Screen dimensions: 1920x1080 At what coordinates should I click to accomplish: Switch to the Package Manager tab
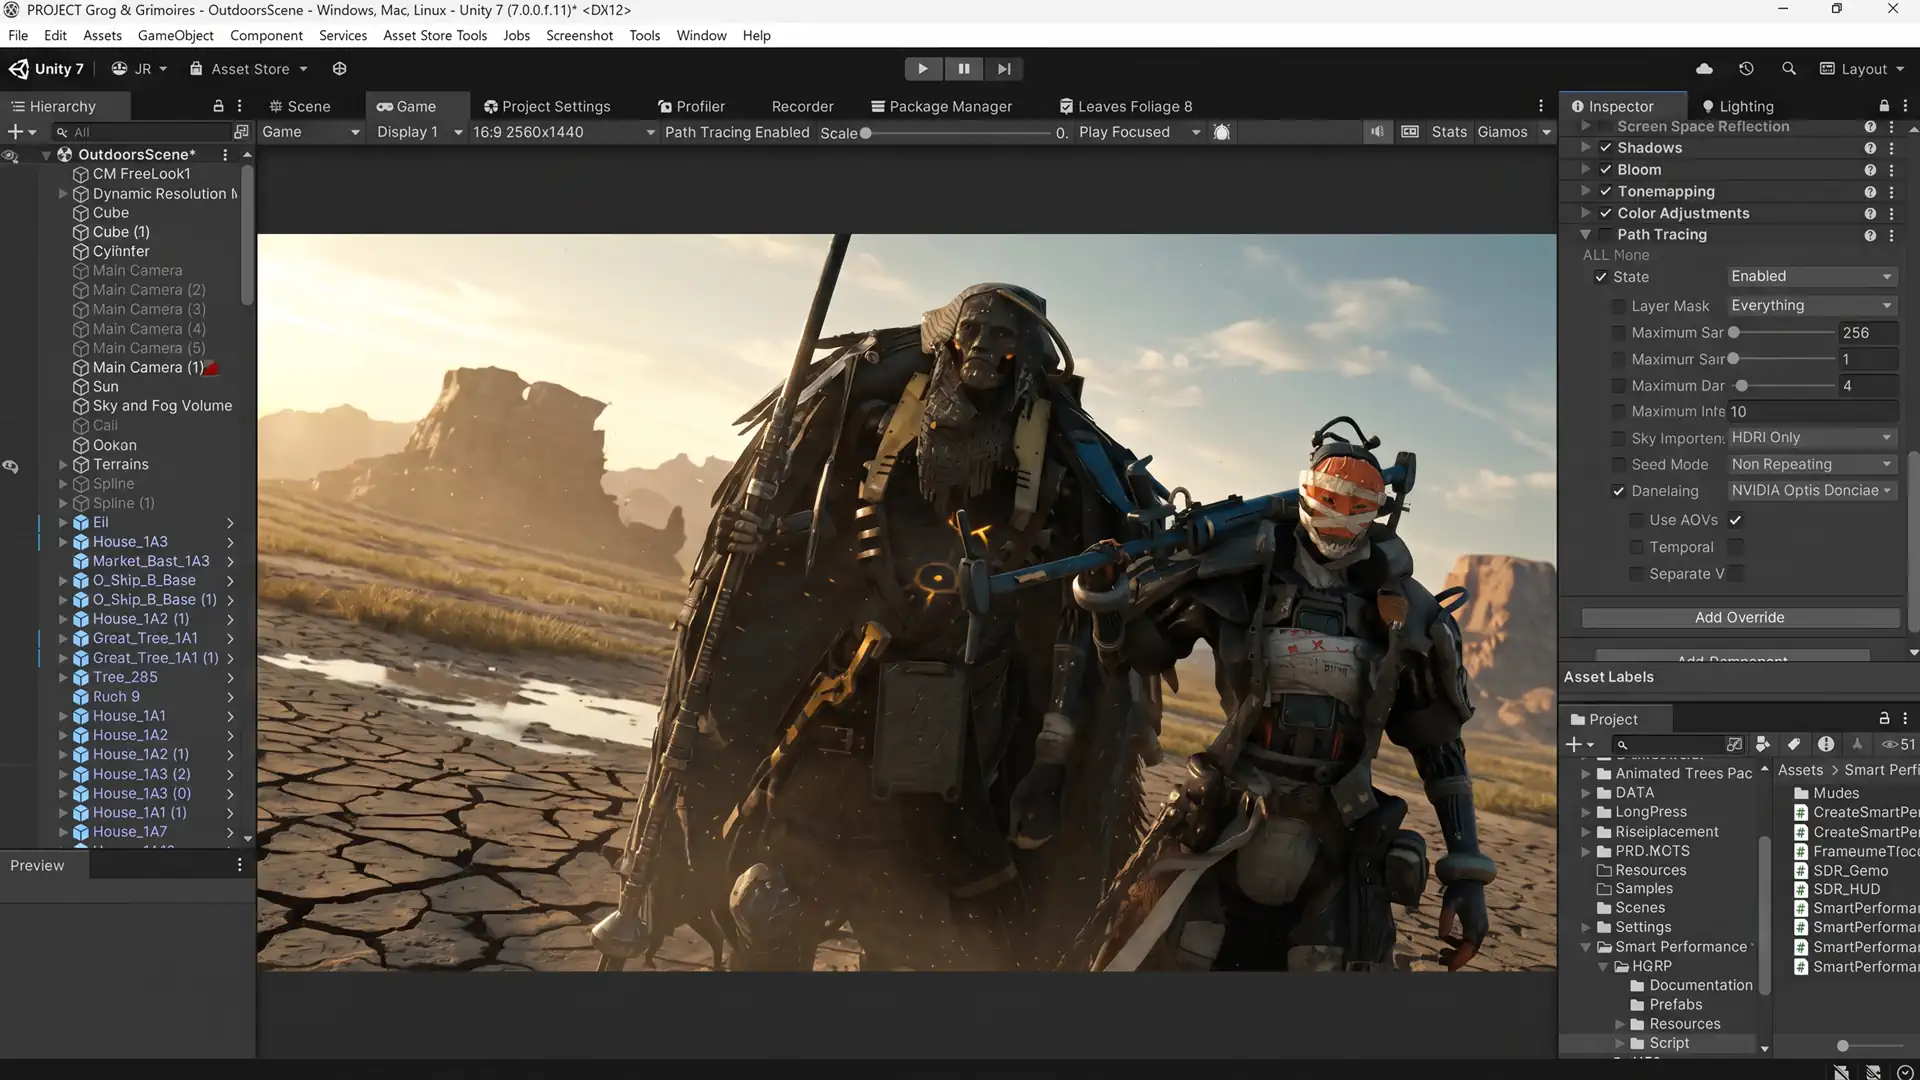(941, 106)
